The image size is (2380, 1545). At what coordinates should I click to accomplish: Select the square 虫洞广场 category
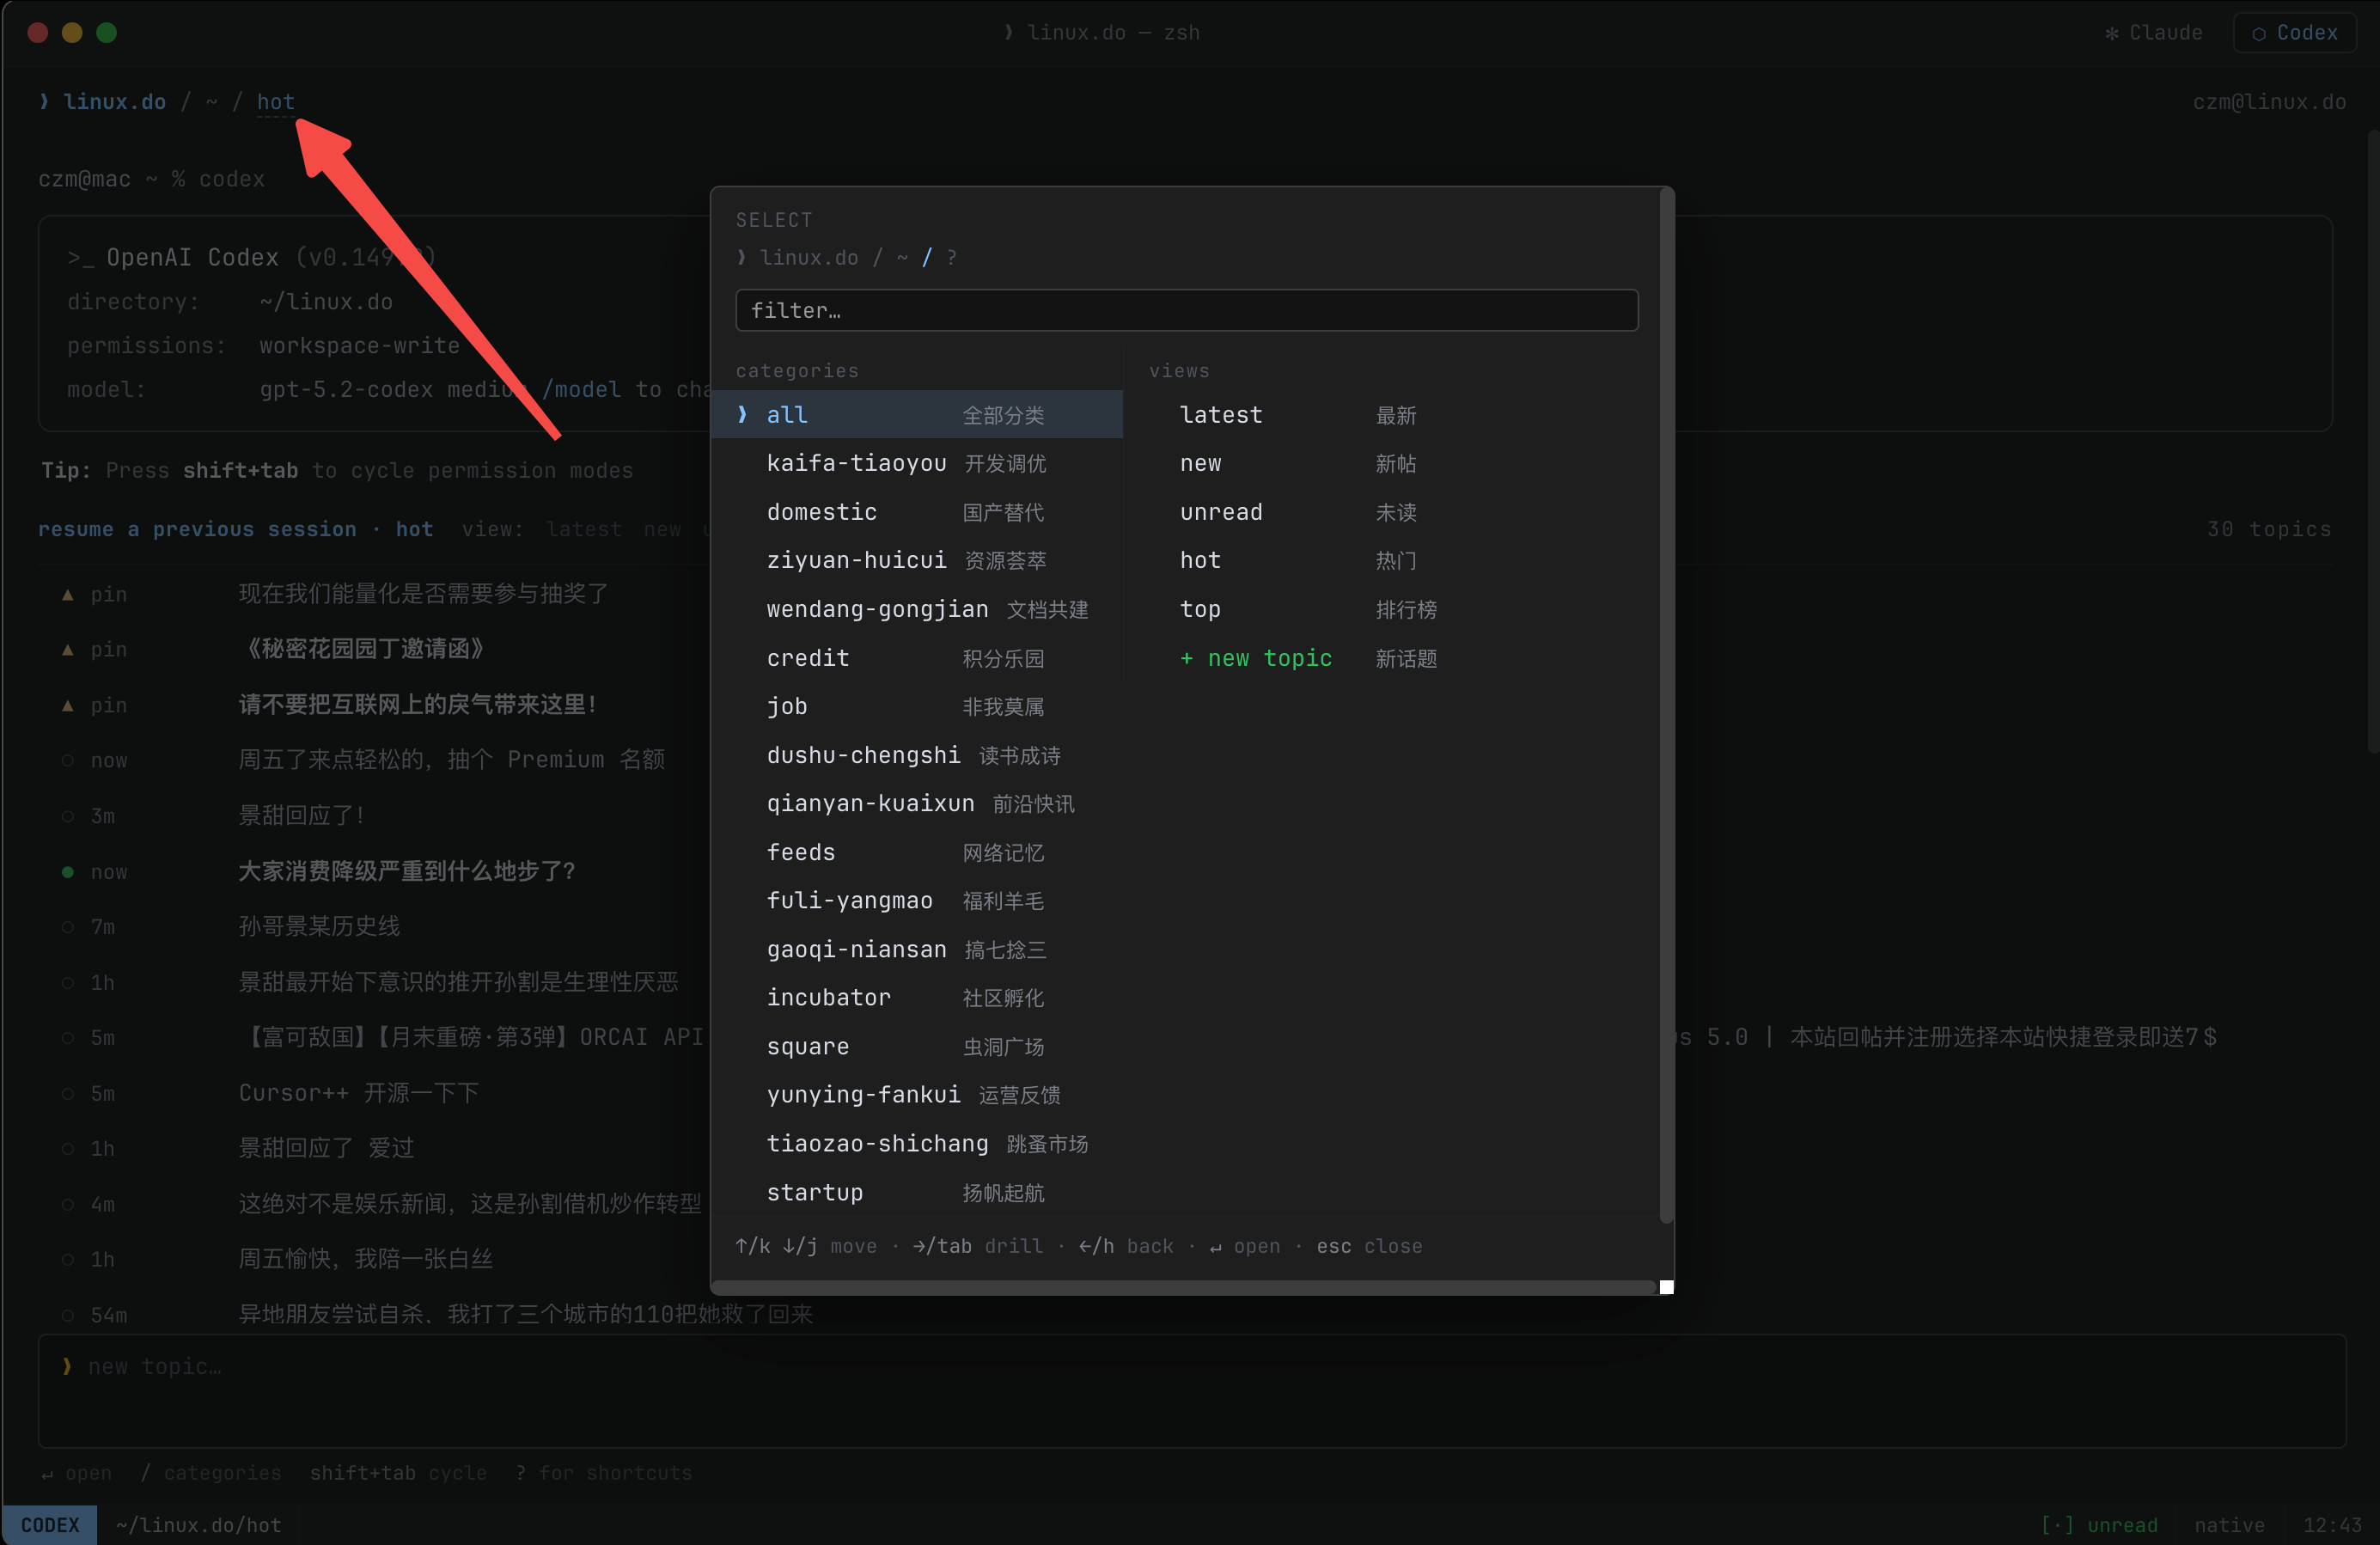pos(917,1046)
